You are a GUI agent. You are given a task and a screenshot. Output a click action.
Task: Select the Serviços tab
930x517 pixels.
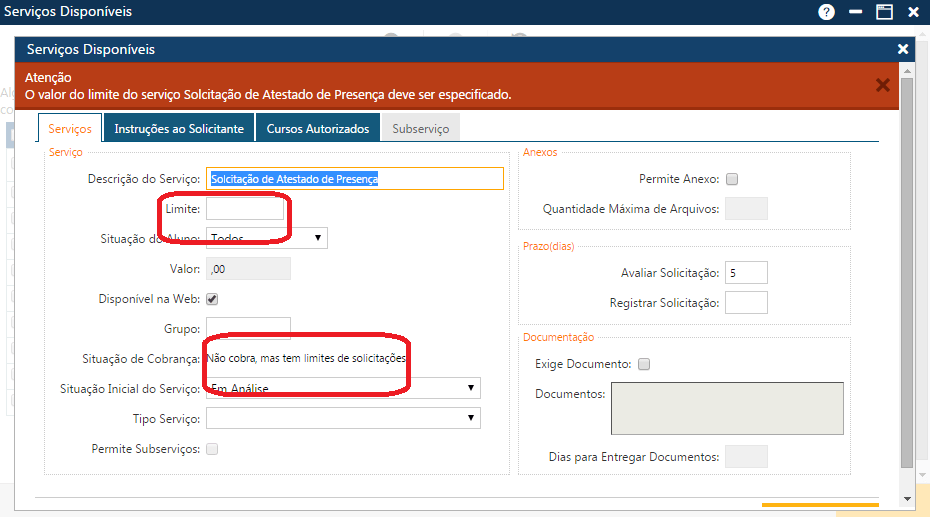pos(70,129)
